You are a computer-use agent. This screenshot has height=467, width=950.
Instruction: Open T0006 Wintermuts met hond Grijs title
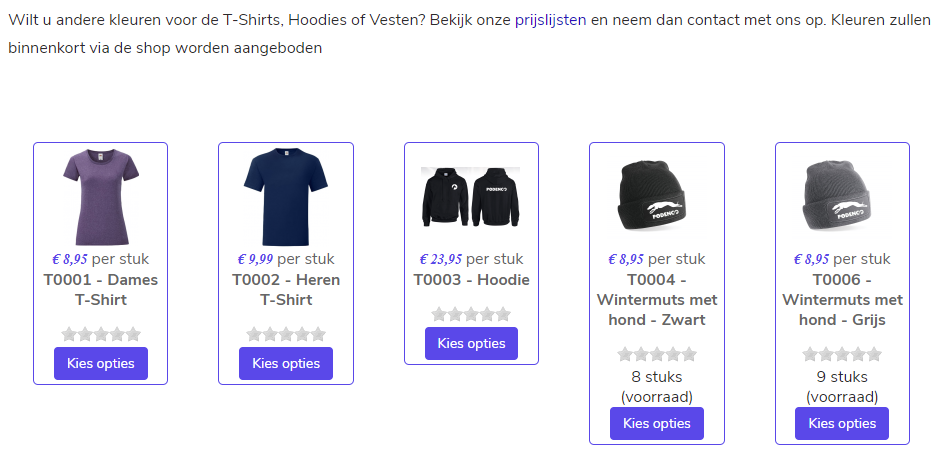(842, 300)
